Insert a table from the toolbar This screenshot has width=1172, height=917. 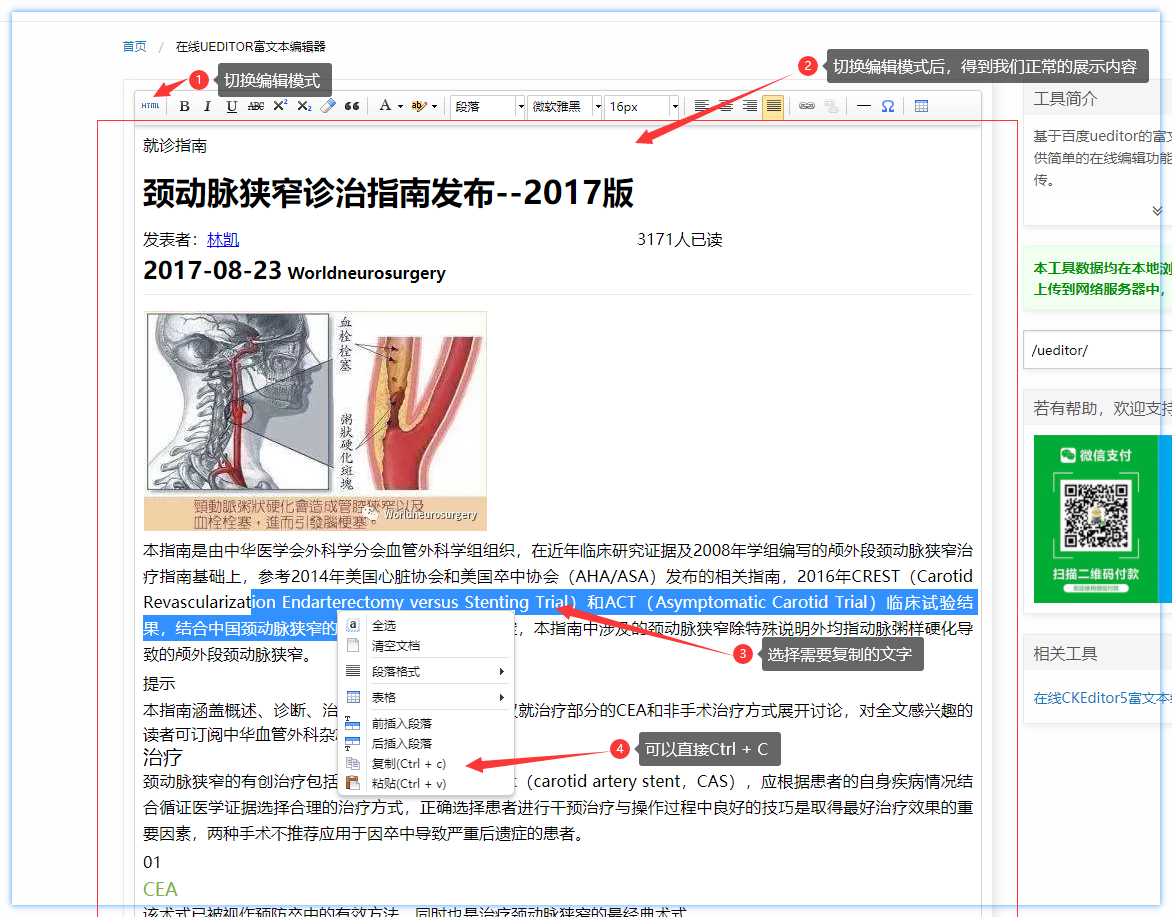click(x=921, y=106)
